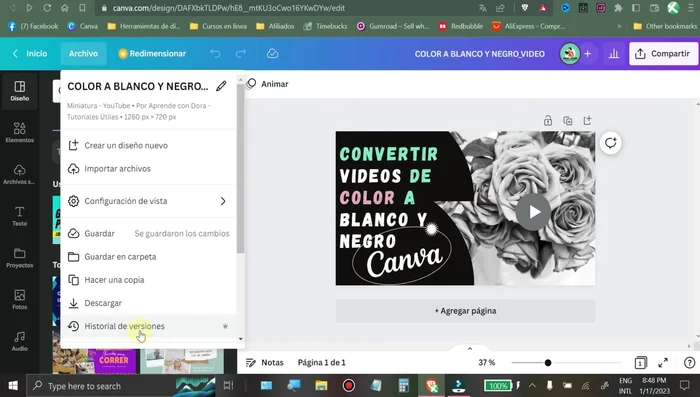Open the Calculator taskbar icon

click(404, 385)
